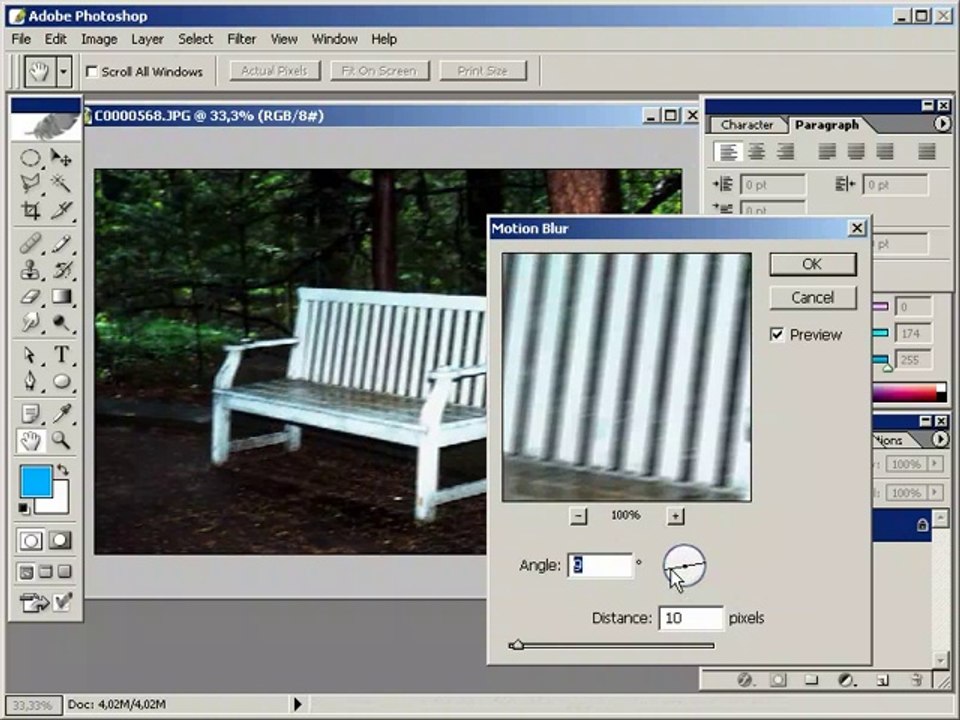Screen dimensions: 960x720
Task: Set paragraph to left align text
Action: (x=728, y=151)
